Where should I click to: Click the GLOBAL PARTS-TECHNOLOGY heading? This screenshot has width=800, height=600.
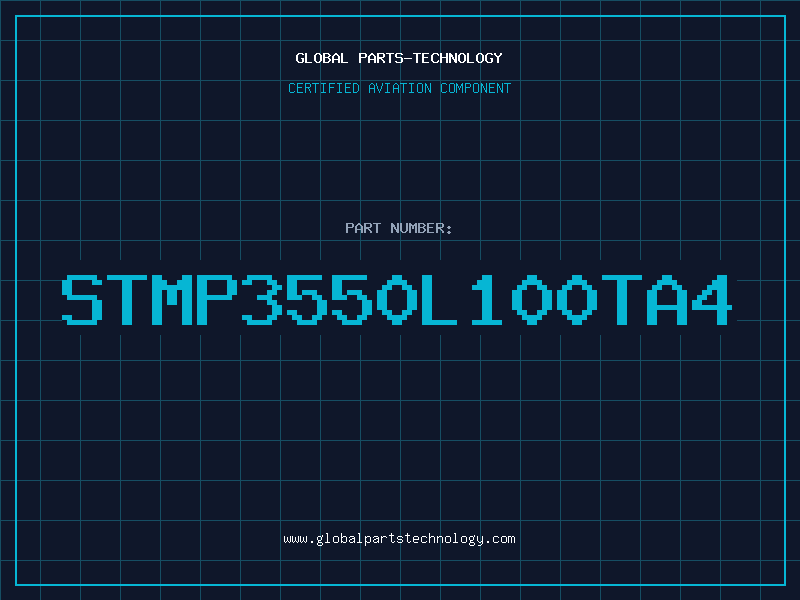click(399, 58)
